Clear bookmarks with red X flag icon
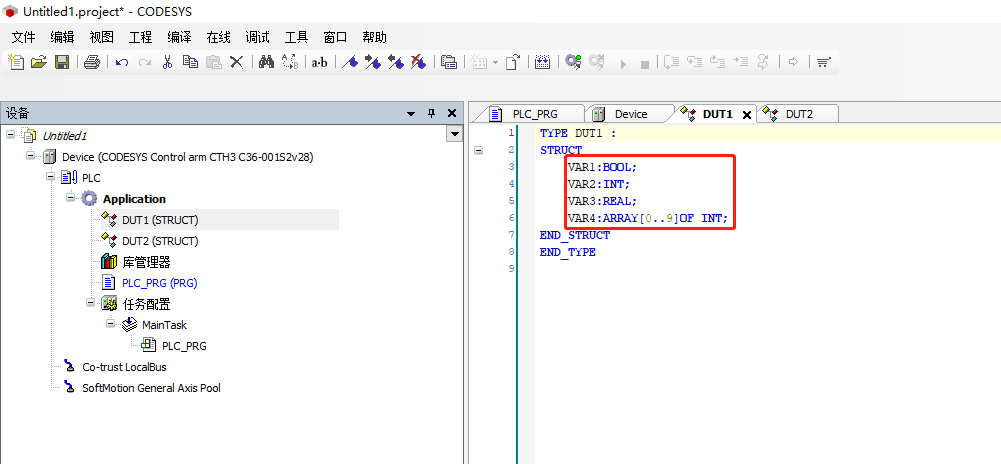The image size is (1001, 464). click(418, 62)
